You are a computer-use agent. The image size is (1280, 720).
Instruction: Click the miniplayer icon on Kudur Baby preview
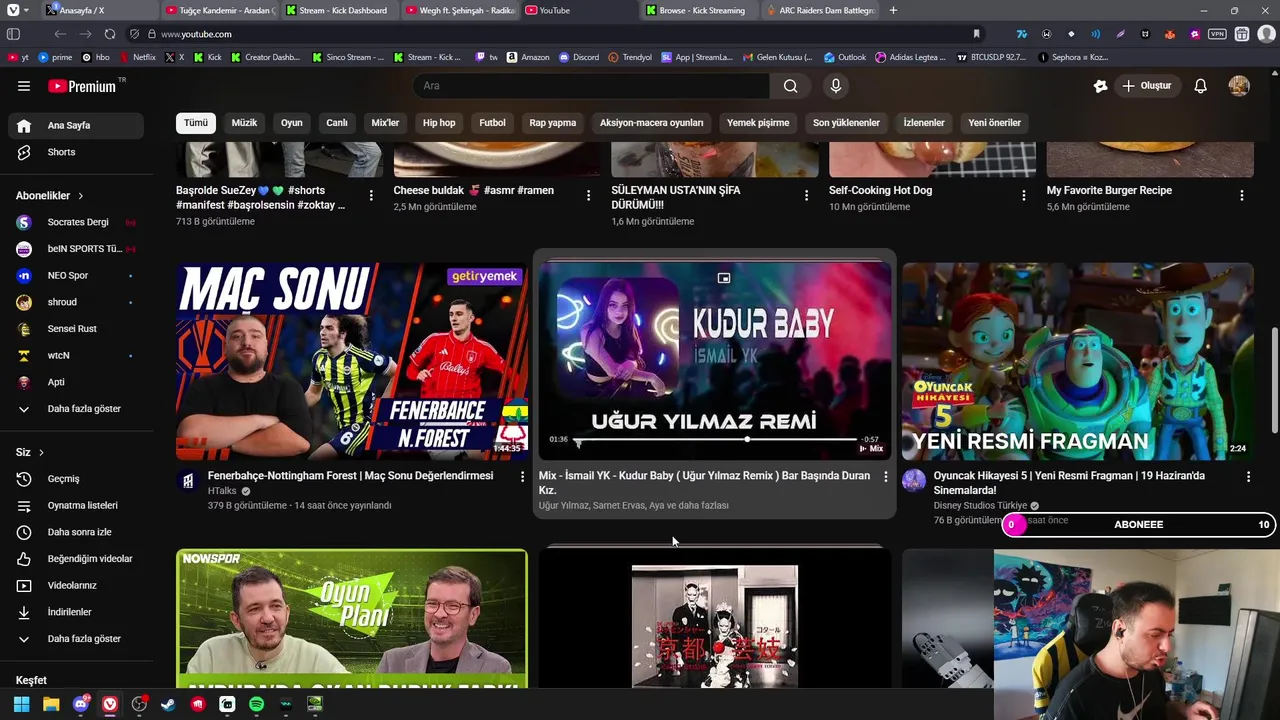tap(724, 278)
